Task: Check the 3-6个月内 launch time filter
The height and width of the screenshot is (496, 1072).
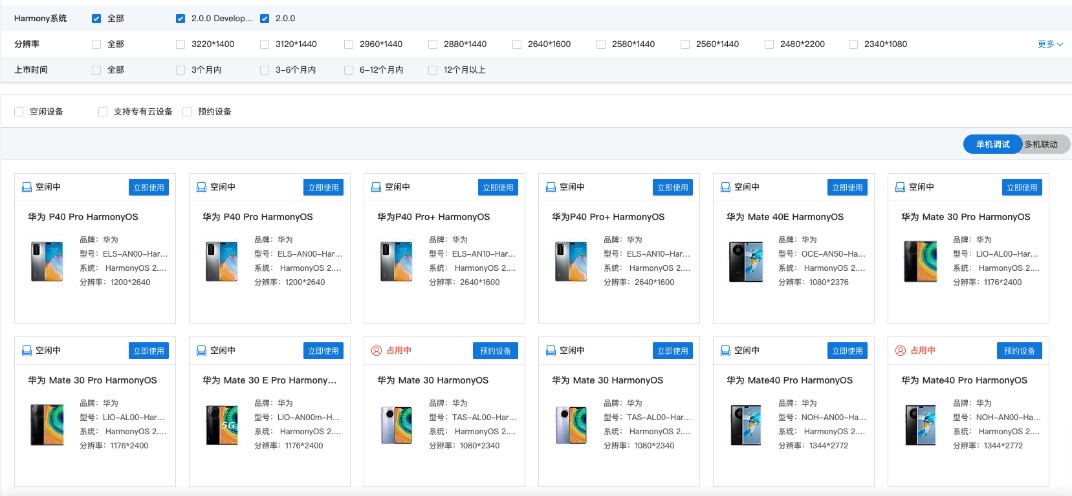Action: click(x=265, y=70)
